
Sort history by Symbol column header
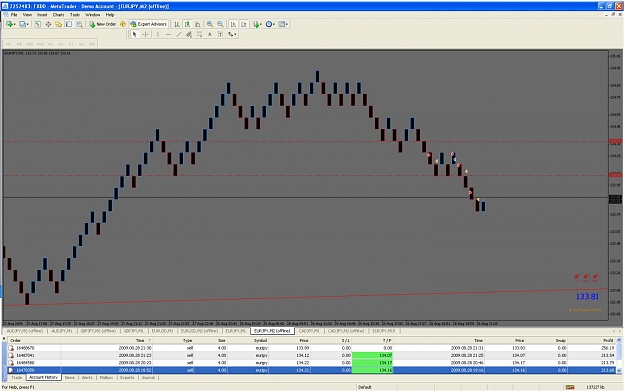coord(249,341)
